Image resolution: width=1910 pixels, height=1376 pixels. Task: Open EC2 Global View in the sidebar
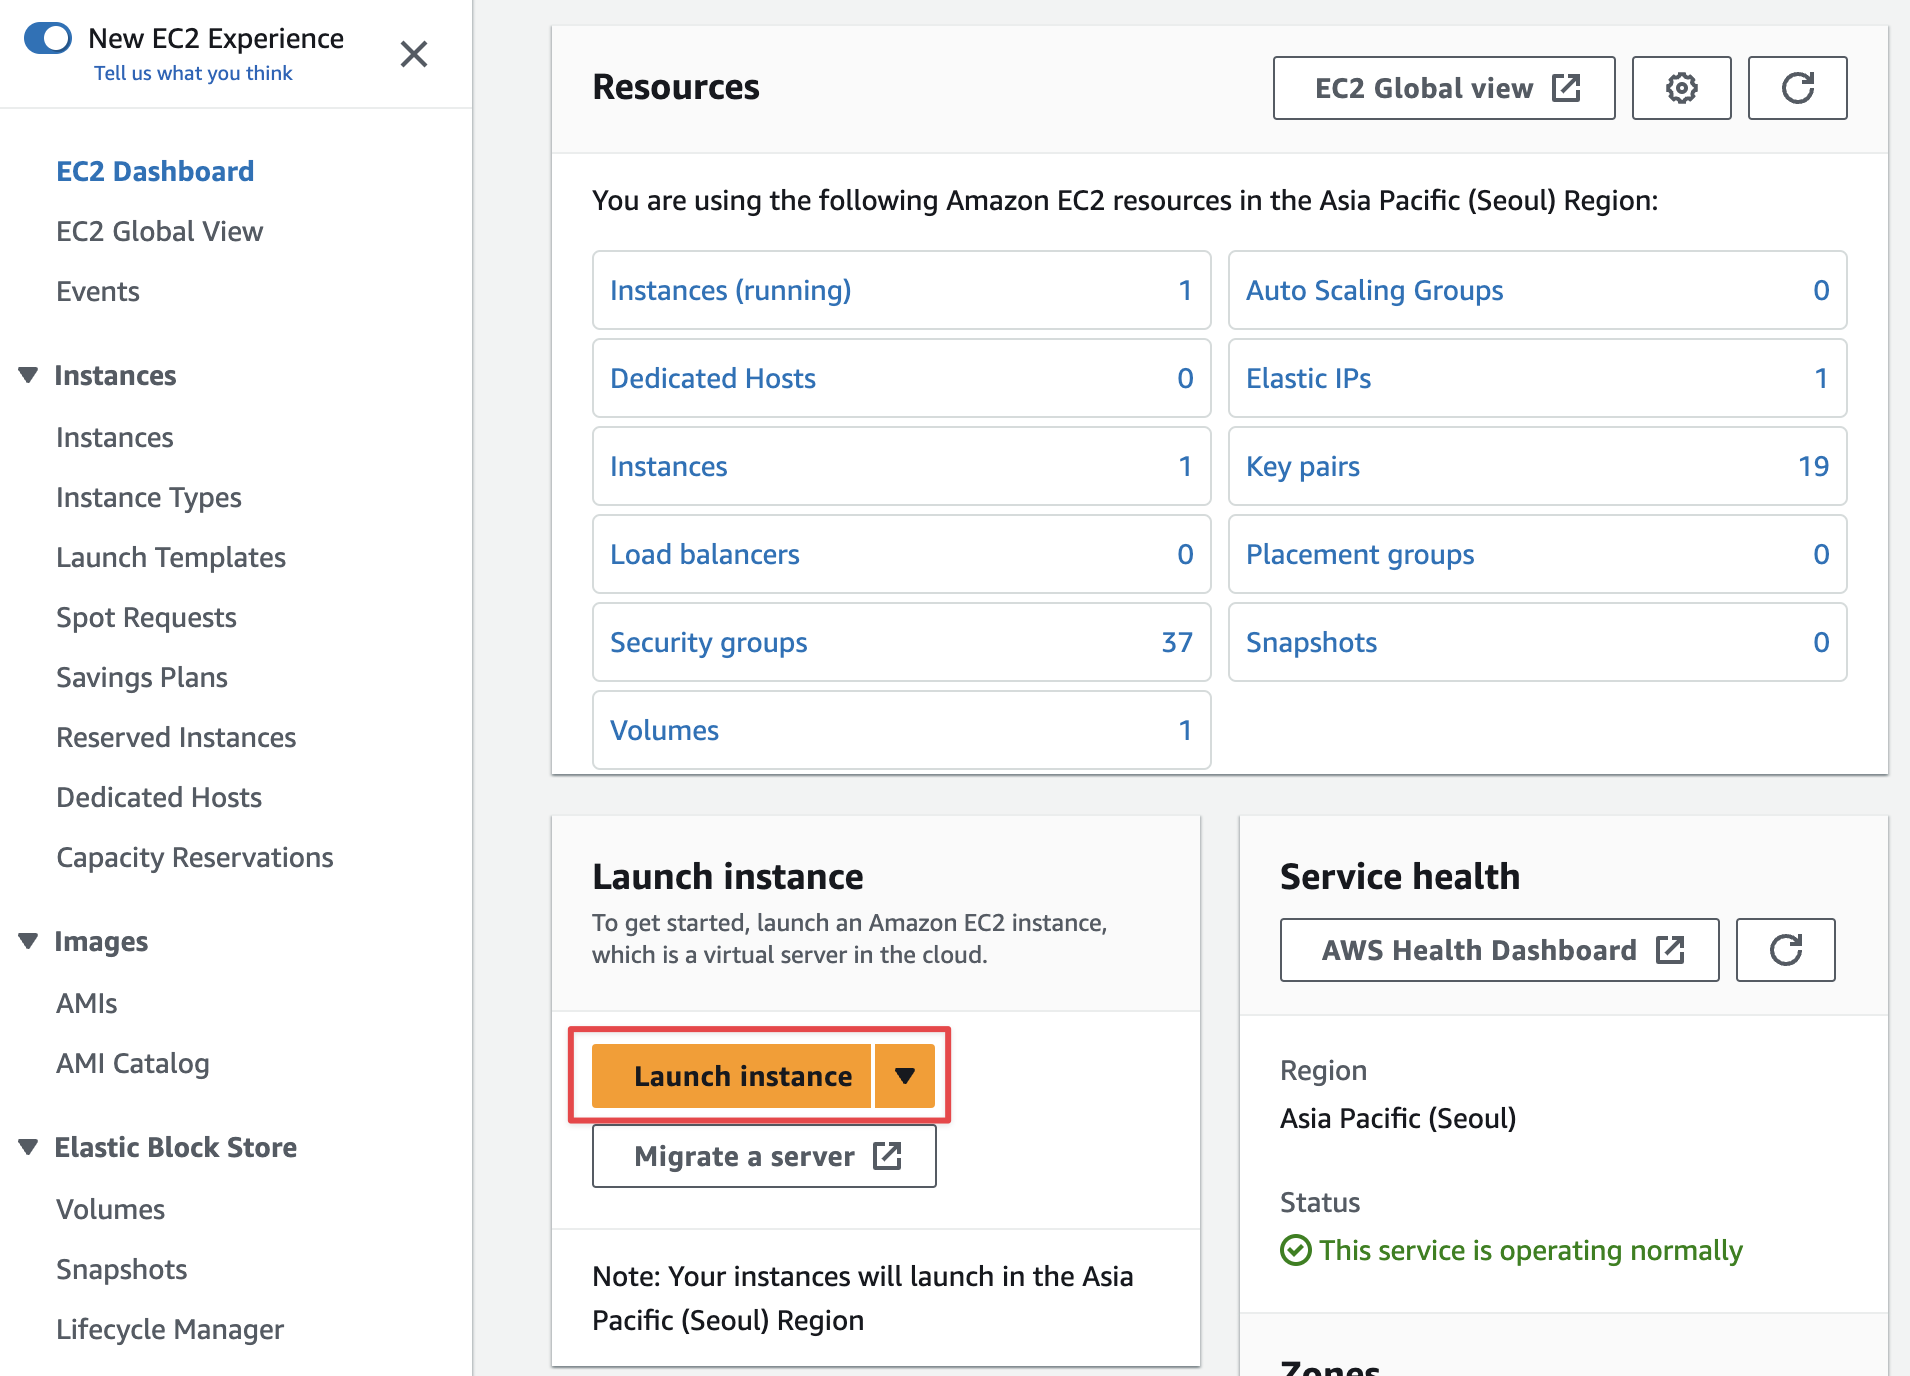tap(160, 231)
